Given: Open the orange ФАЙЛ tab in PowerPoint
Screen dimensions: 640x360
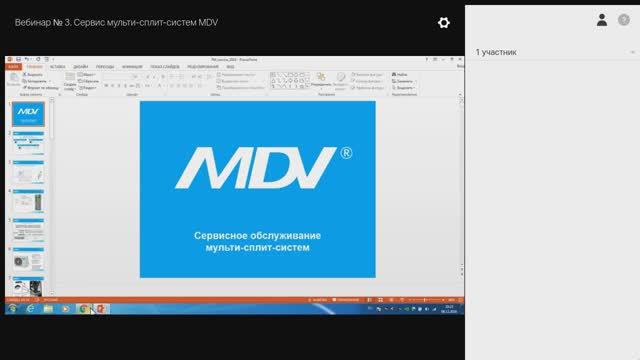Looking at the screenshot, I should coord(13,67).
